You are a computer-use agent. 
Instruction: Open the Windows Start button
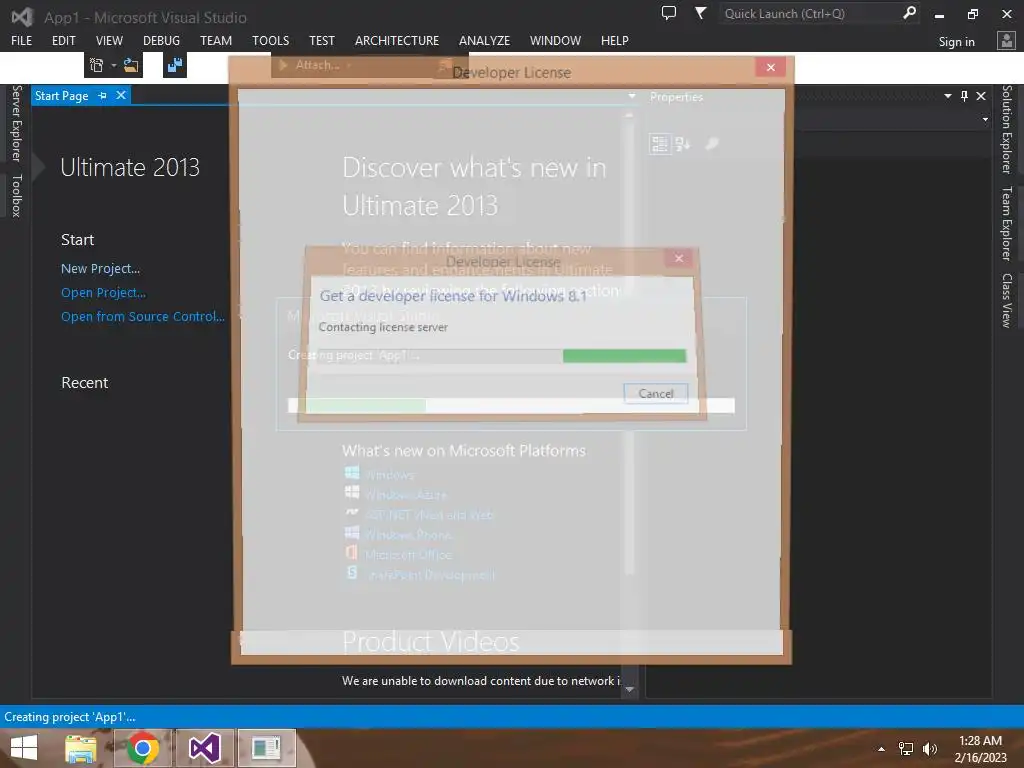tap(24, 748)
